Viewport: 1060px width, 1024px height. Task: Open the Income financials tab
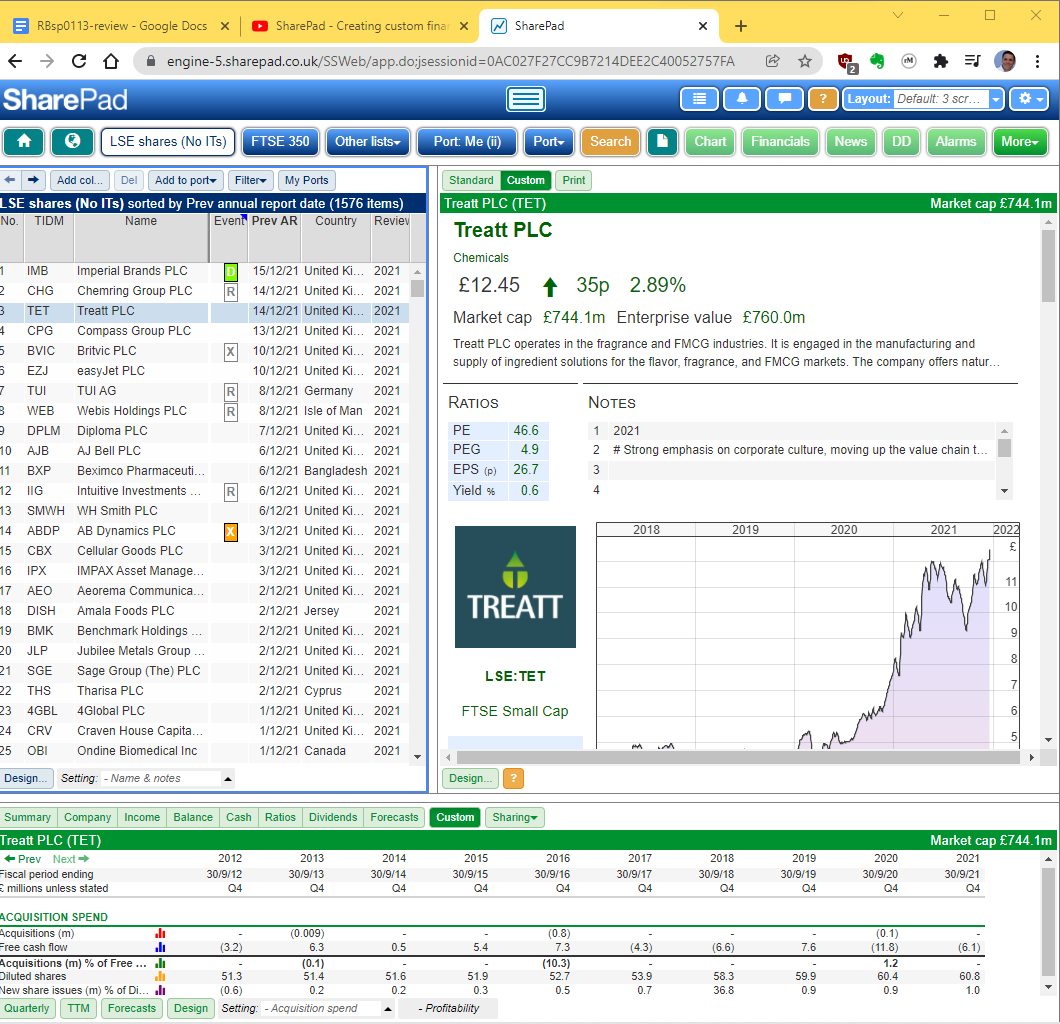point(142,817)
